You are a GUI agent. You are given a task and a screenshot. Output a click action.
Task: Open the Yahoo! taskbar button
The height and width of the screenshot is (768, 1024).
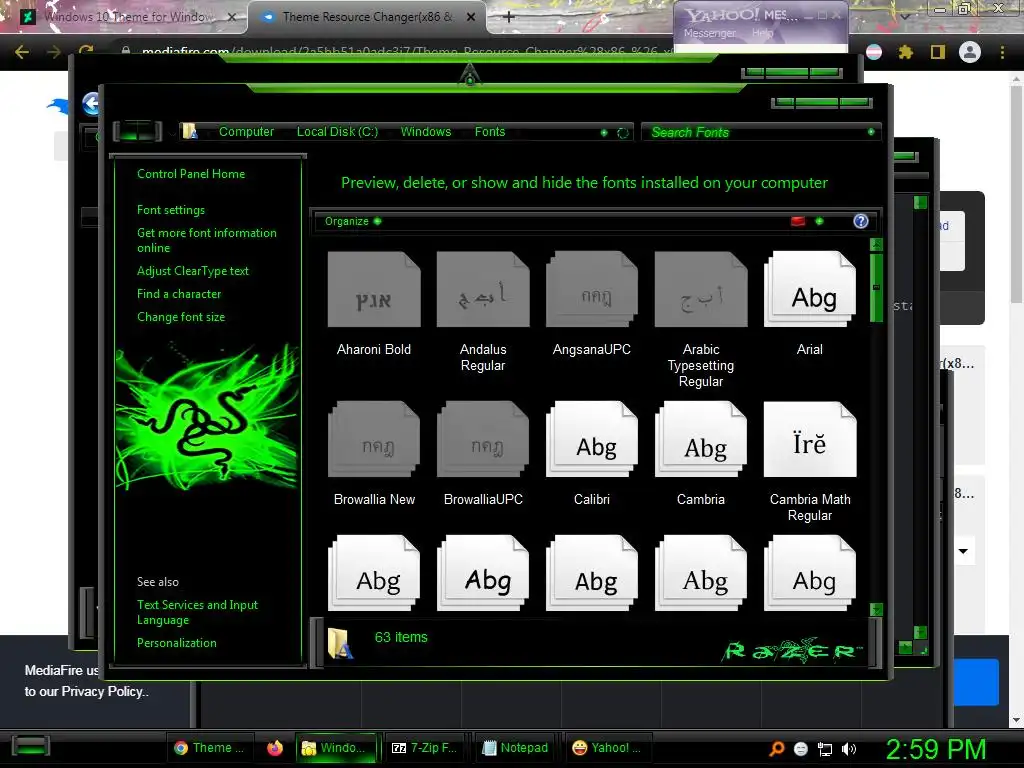pos(607,748)
